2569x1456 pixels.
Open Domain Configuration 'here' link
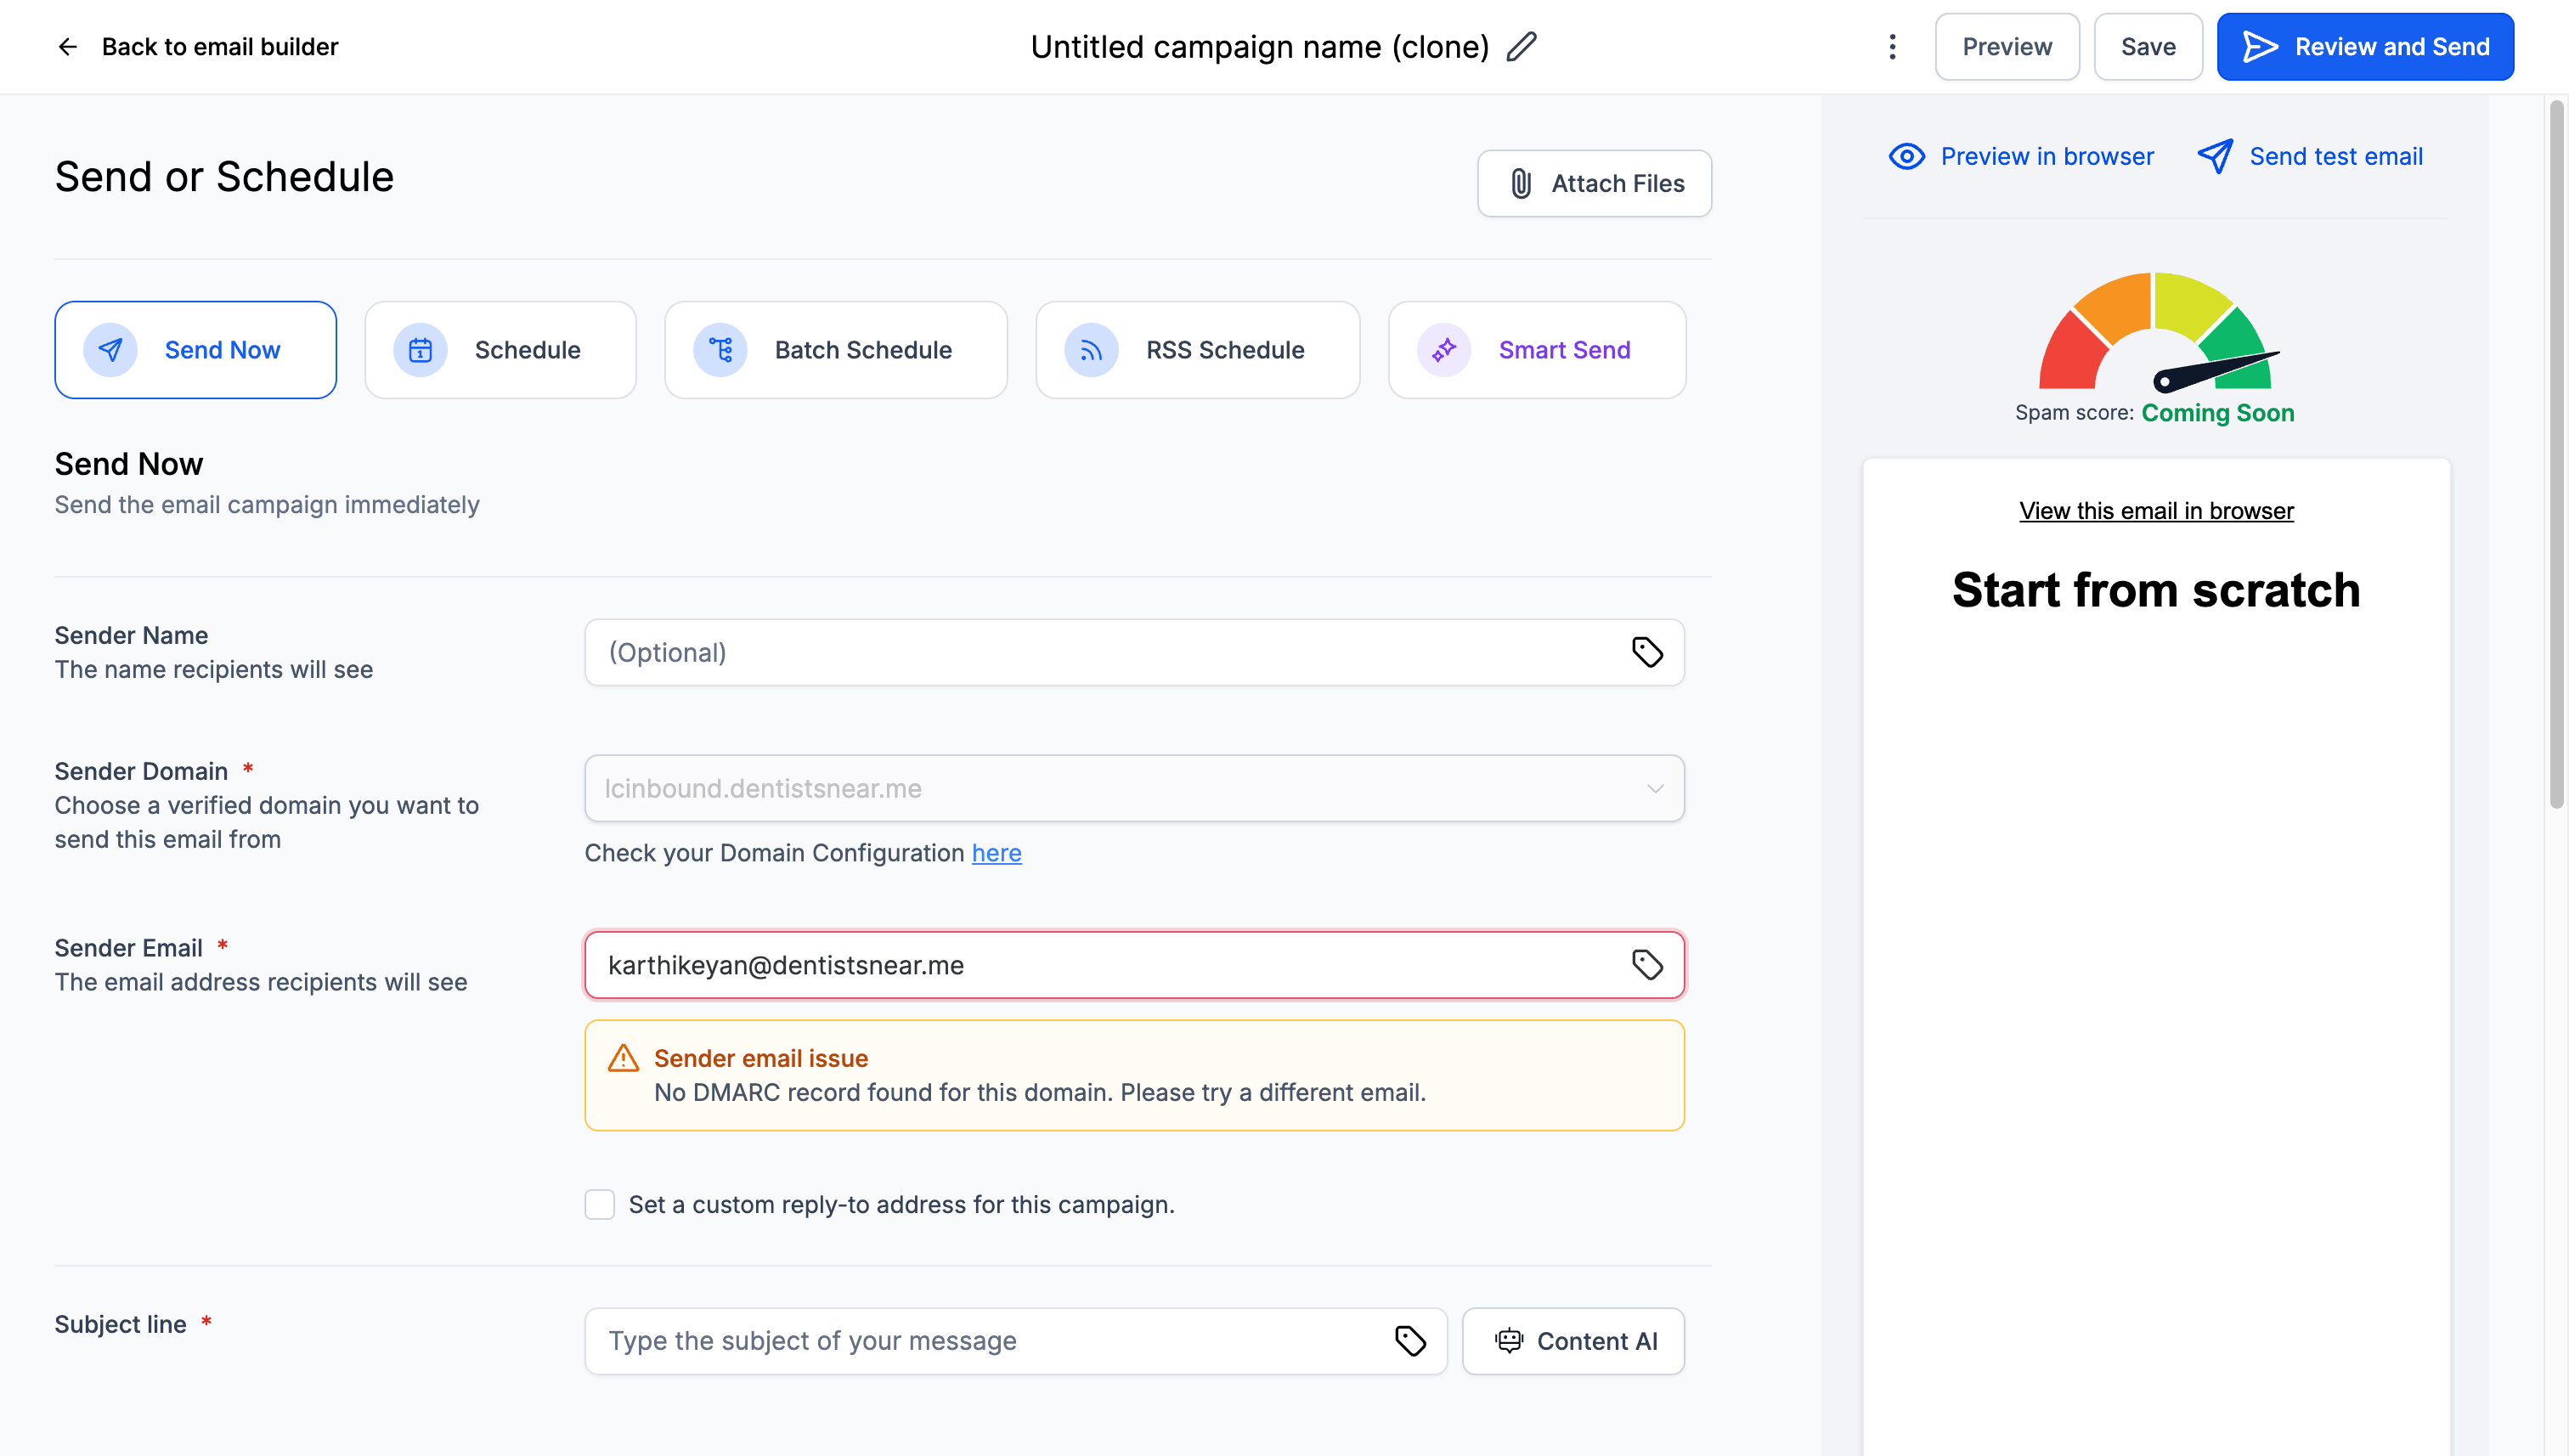[x=996, y=853]
